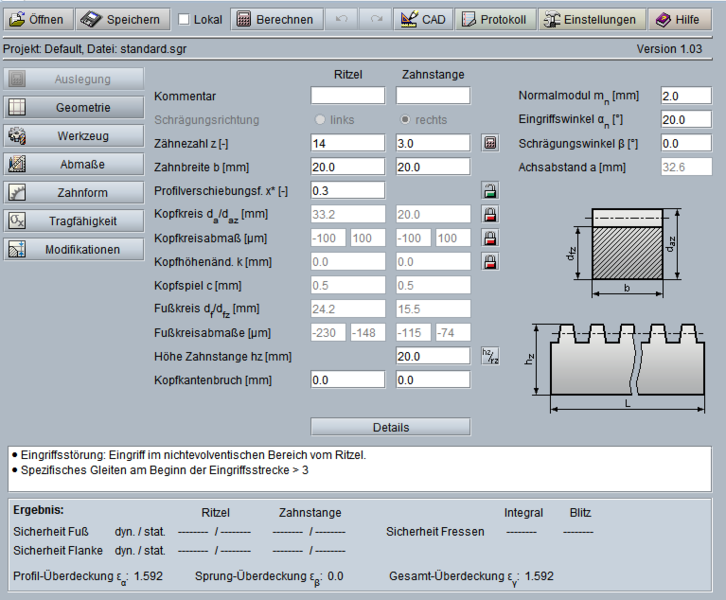Click the hz/rz switch icon
The image size is (726, 600).
490,356
